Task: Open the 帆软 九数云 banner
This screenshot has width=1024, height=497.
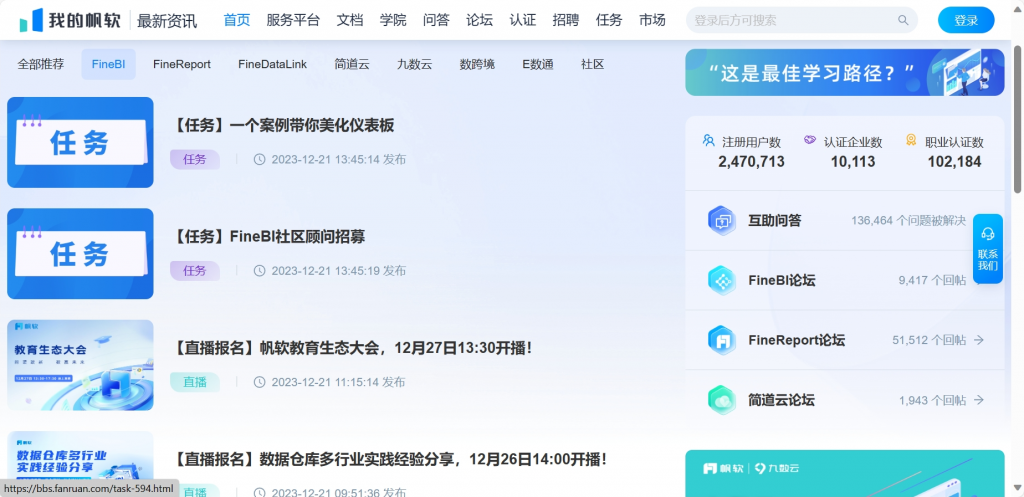Action: click(x=844, y=473)
